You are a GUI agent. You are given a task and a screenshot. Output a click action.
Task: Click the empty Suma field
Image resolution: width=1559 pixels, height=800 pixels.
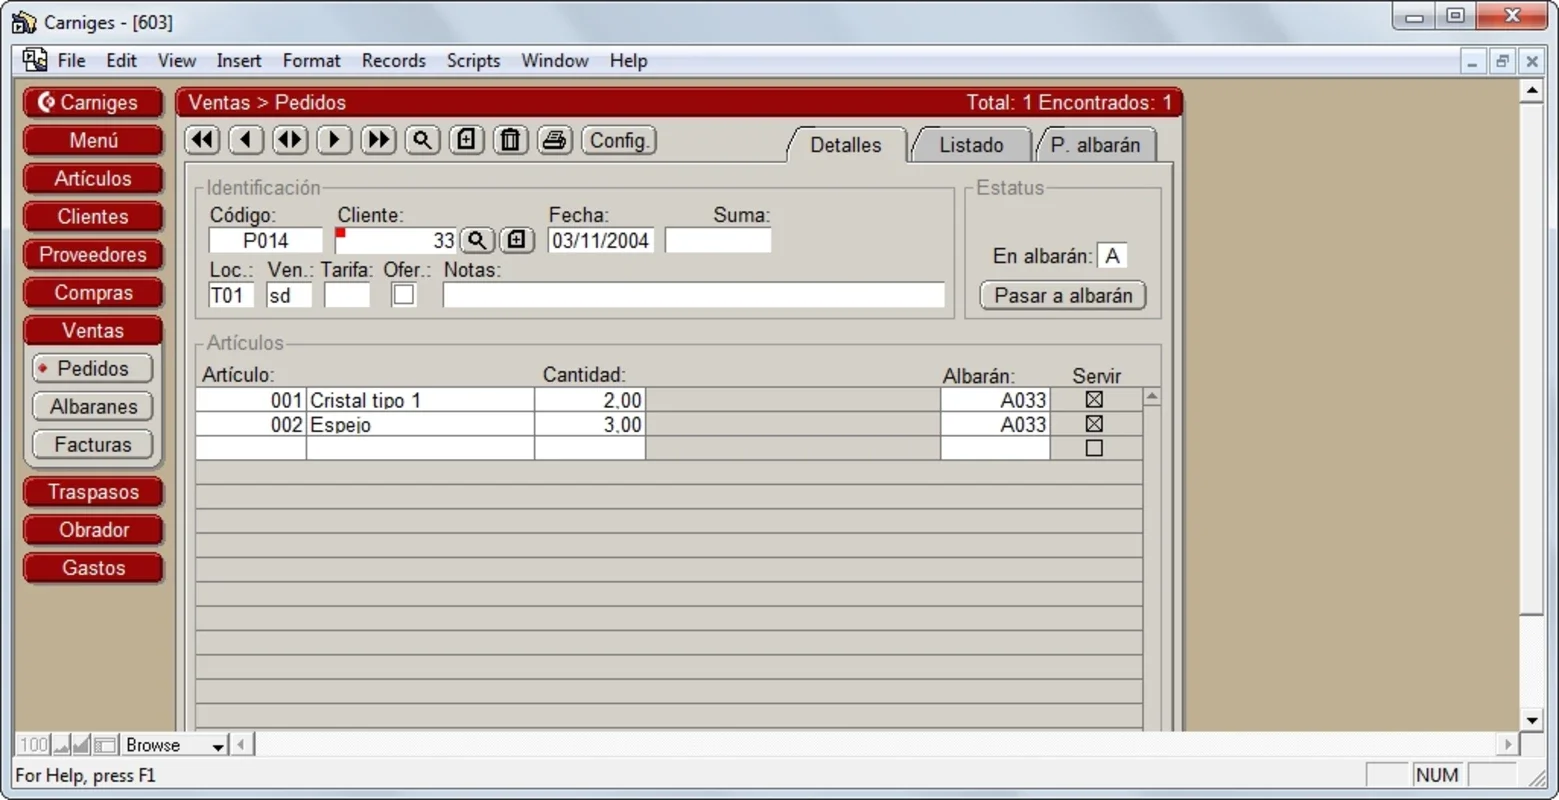pos(718,240)
